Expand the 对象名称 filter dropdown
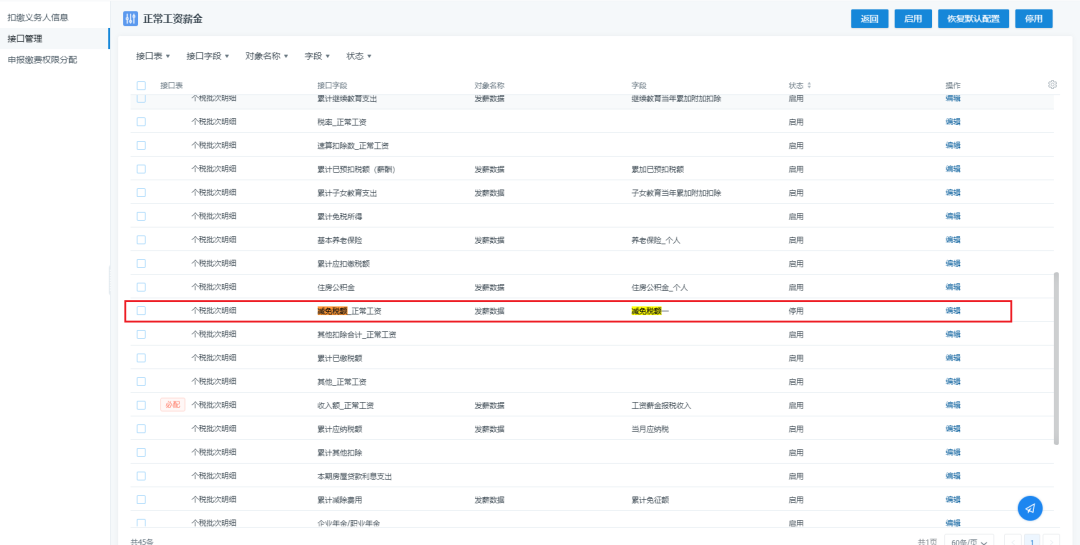 [x=267, y=56]
